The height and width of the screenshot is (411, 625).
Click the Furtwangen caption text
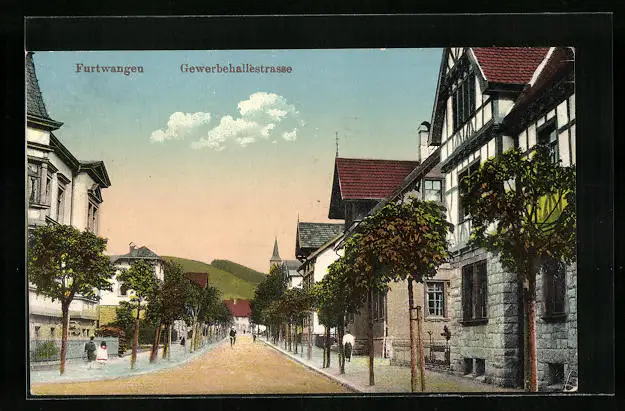pos(109,69)
